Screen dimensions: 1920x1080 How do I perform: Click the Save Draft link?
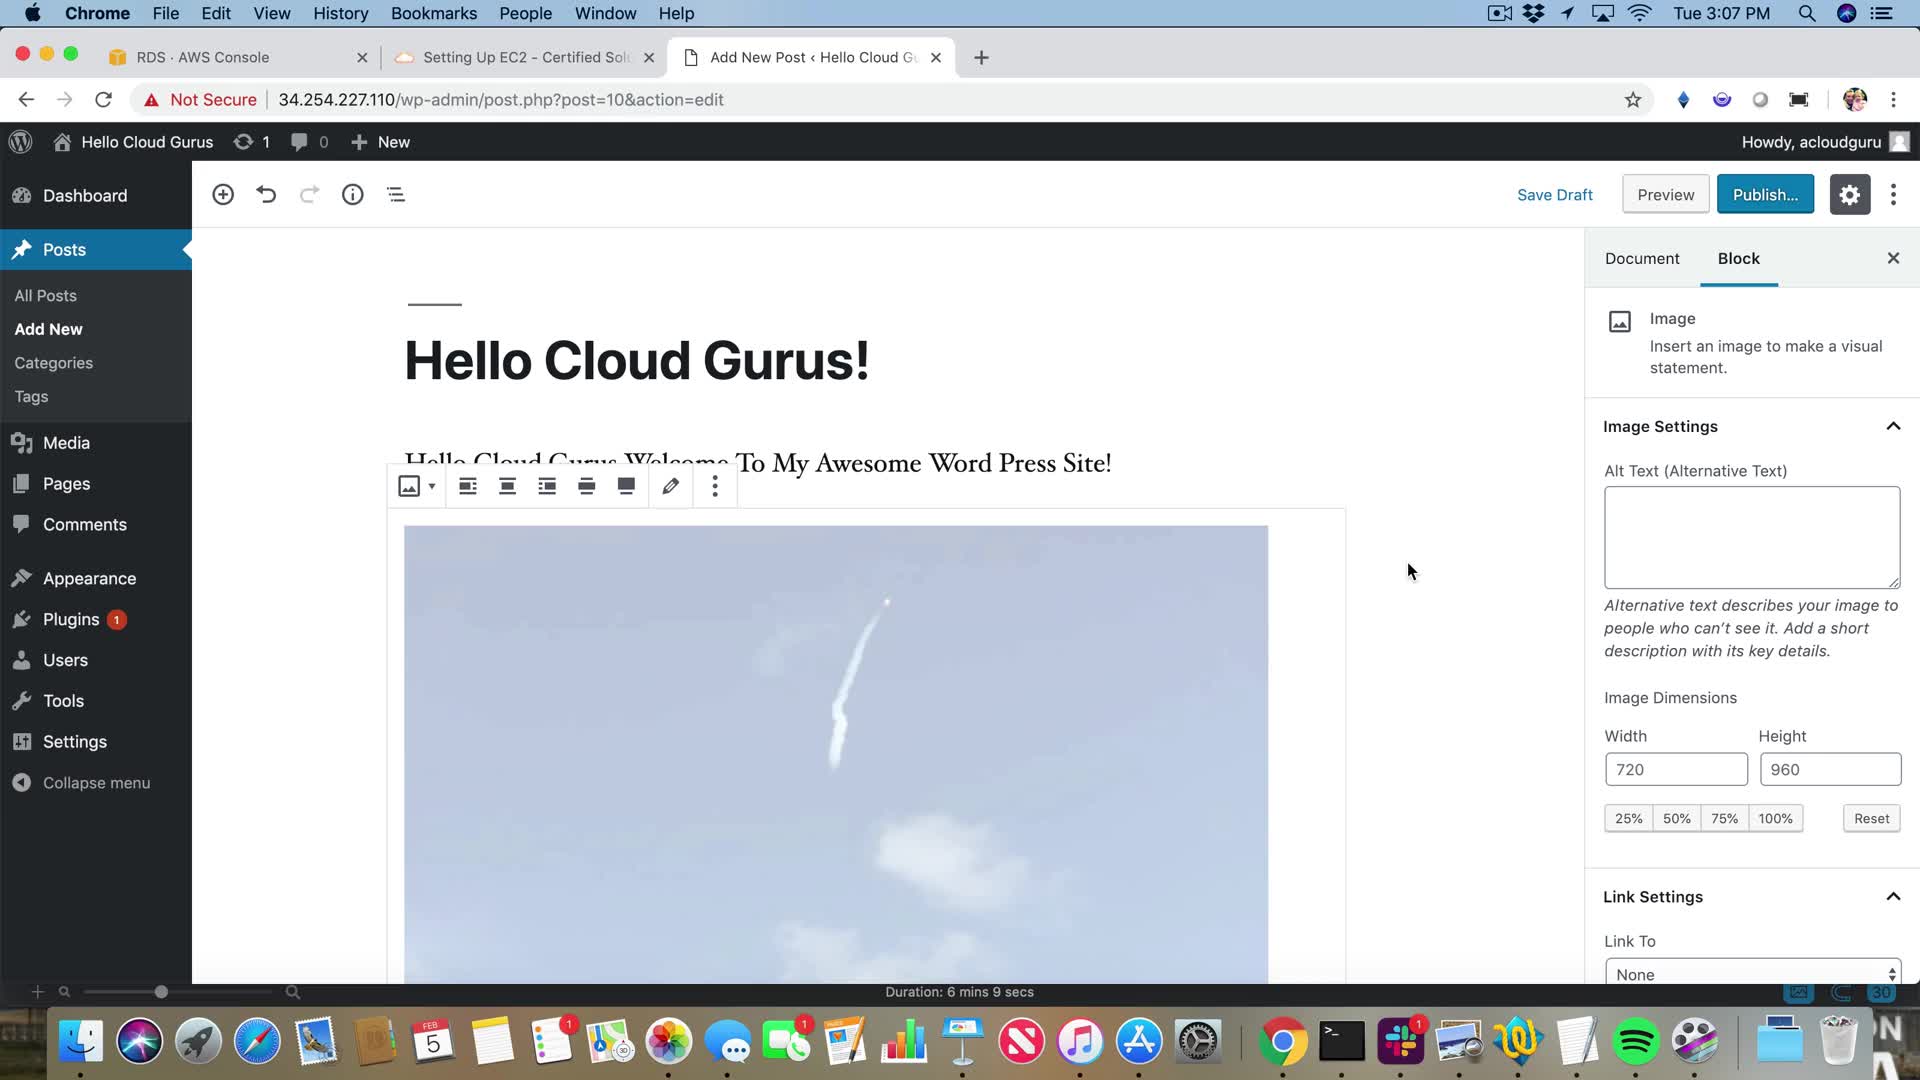[x=1554, y=194]
